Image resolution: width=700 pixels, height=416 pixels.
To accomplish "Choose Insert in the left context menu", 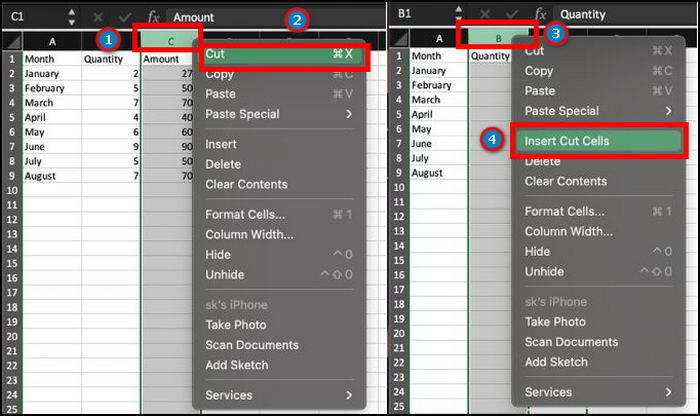I will point(279,144).
